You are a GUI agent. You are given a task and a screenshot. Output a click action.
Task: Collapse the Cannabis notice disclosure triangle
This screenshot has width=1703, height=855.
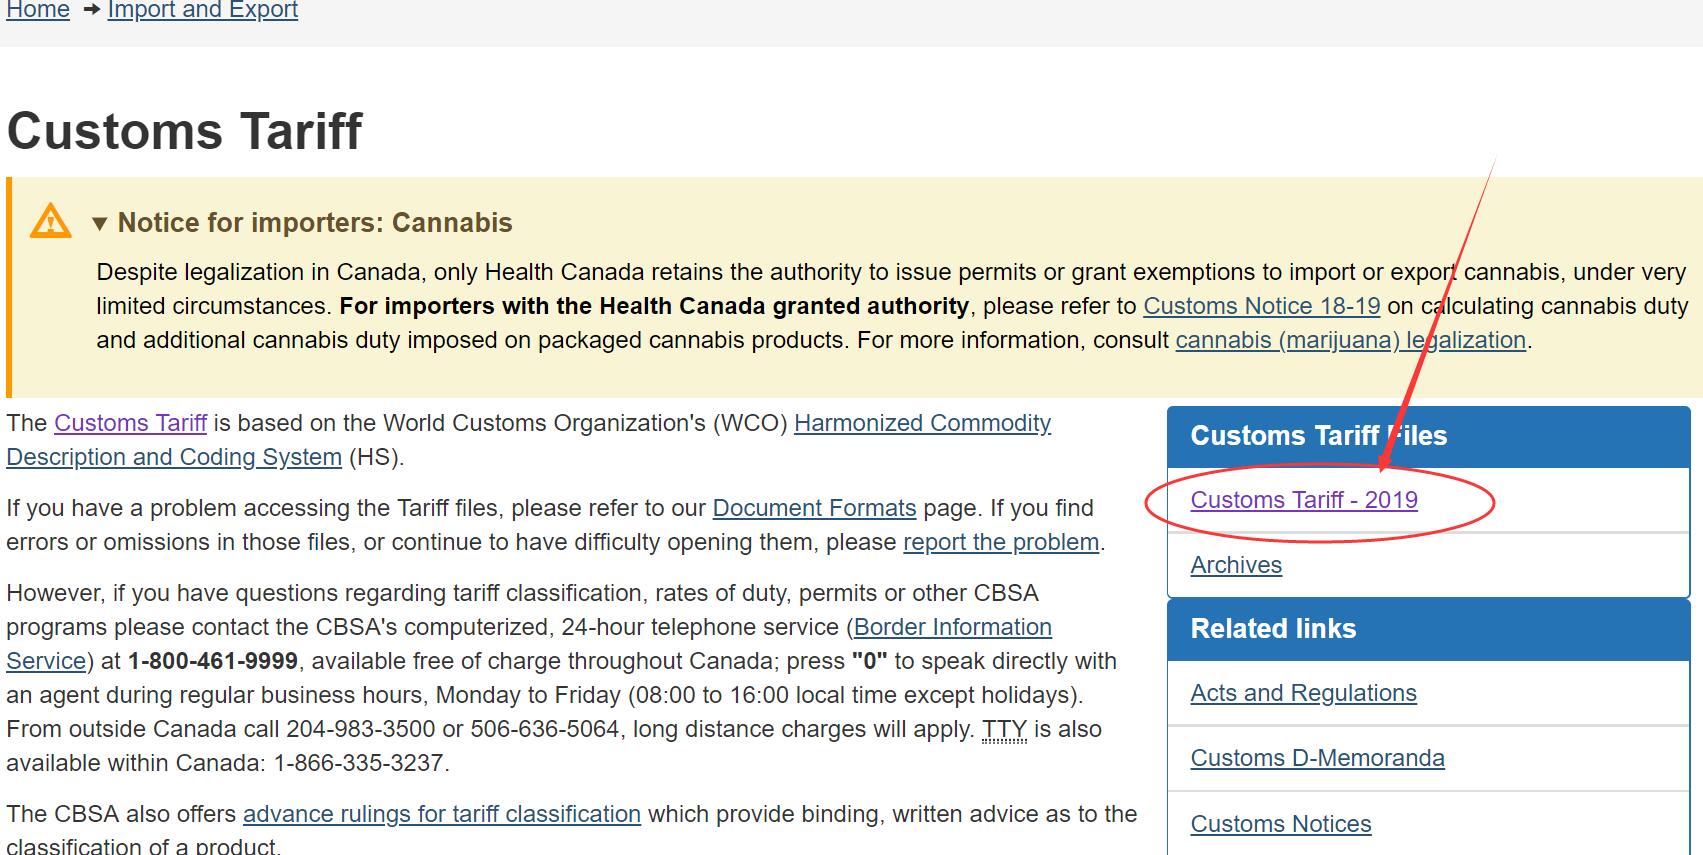point(99,223)
